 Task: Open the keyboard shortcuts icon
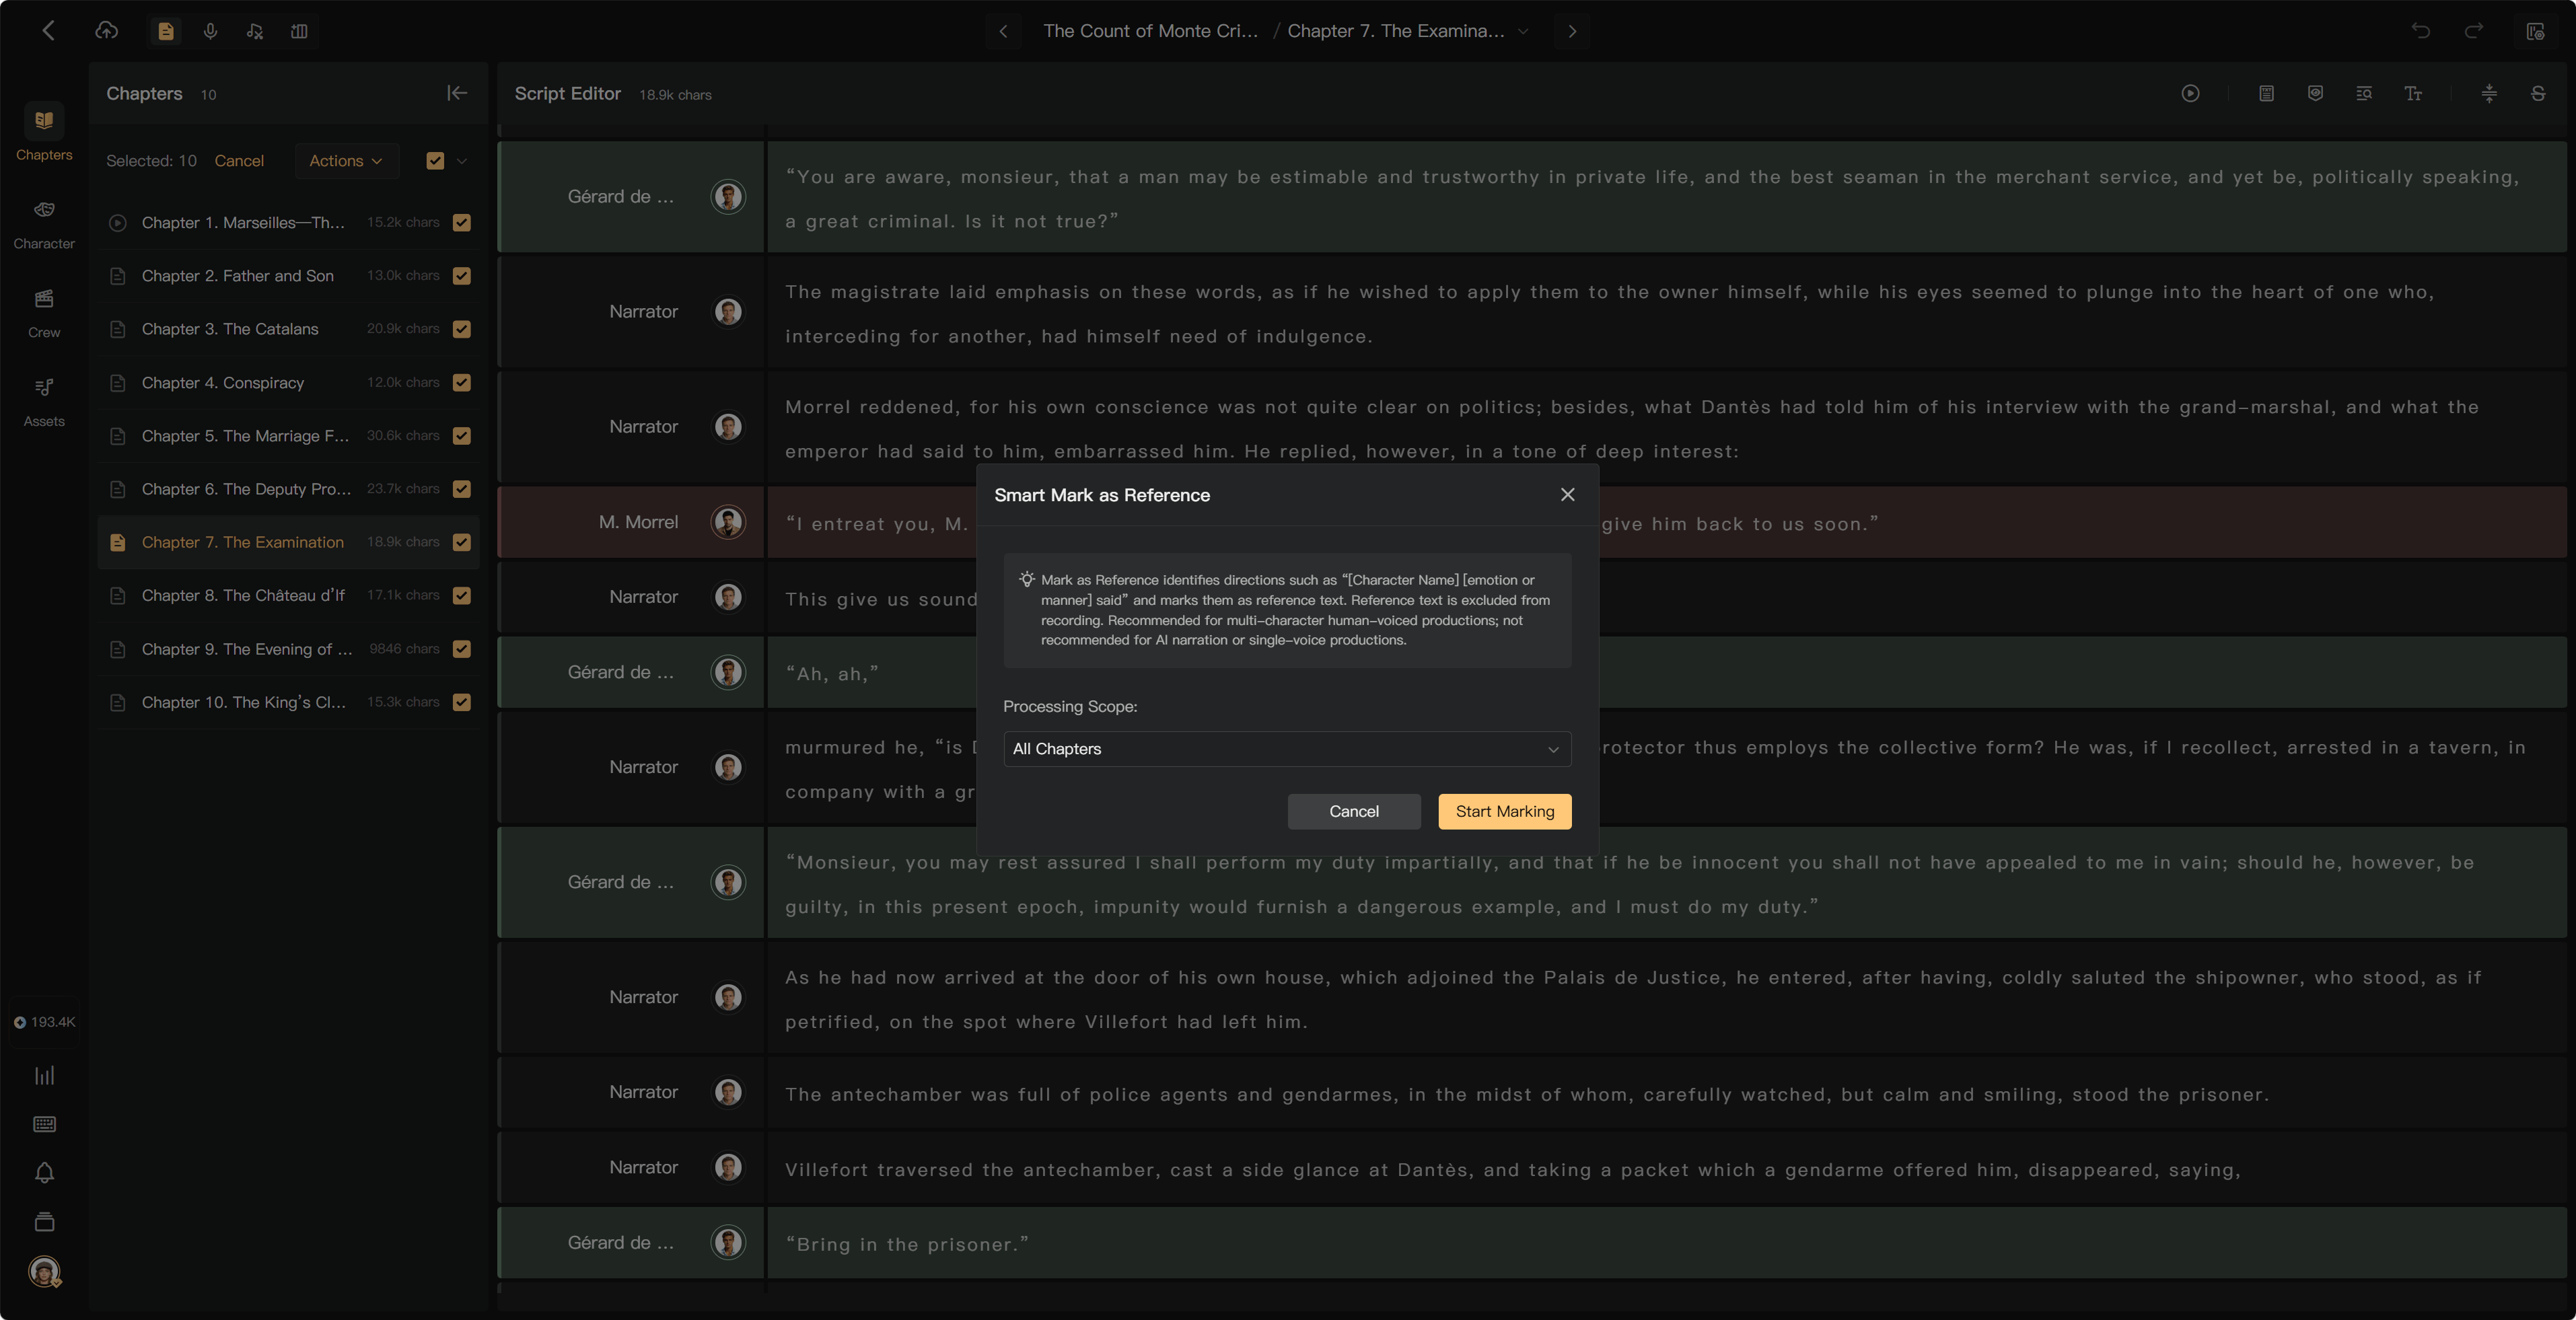coord(44,1124)
